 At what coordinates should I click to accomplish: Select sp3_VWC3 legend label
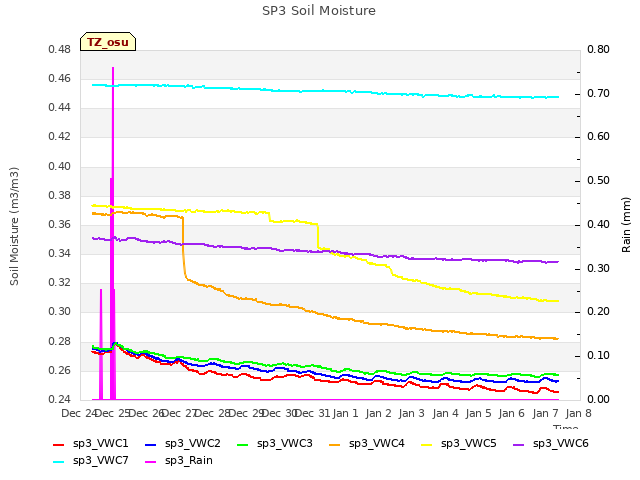284,444
